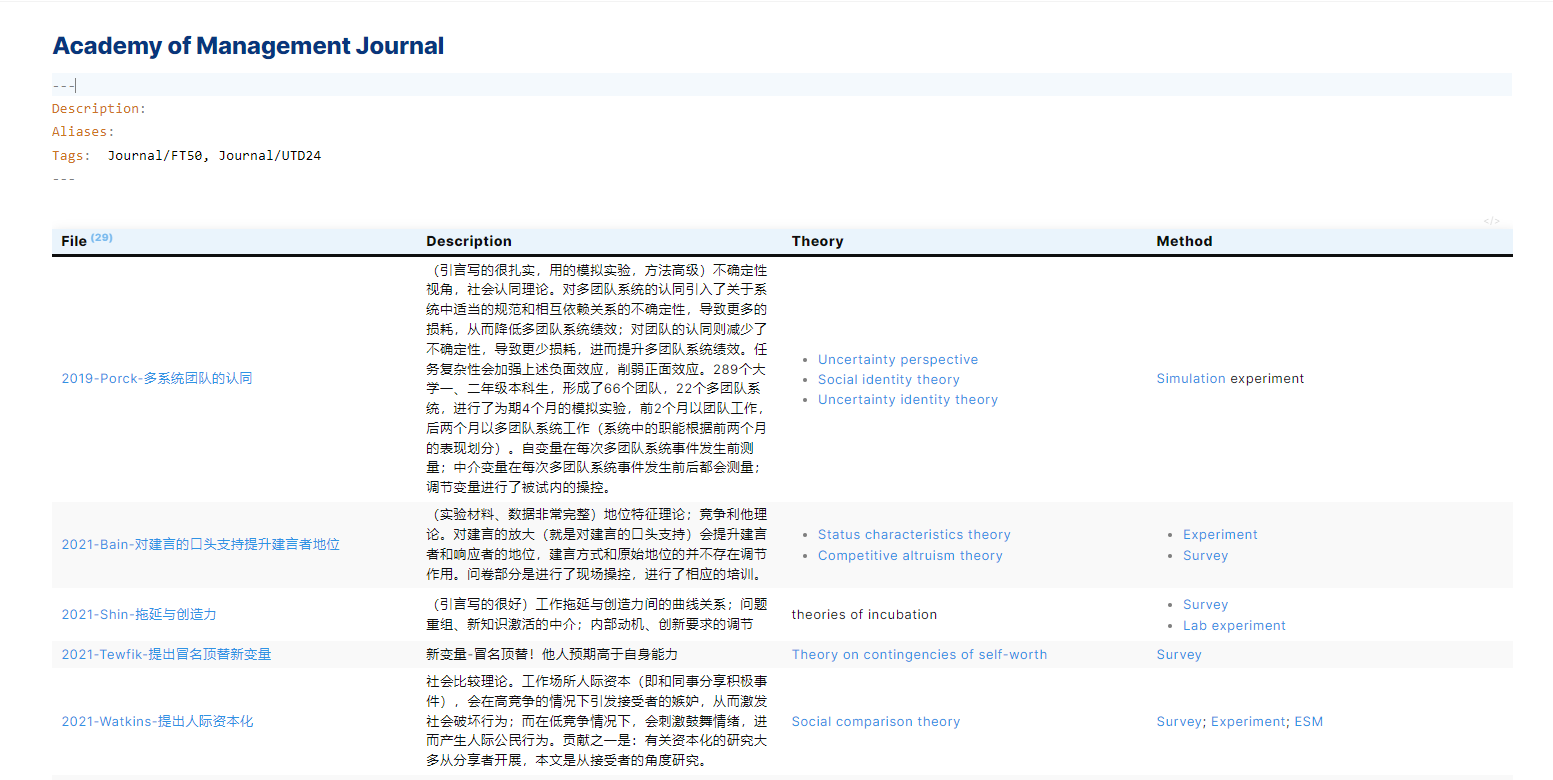Open the Lab experiment link
This screenshot has width=1553, height=780.
pyautogui.click(x=1234, y=625)
